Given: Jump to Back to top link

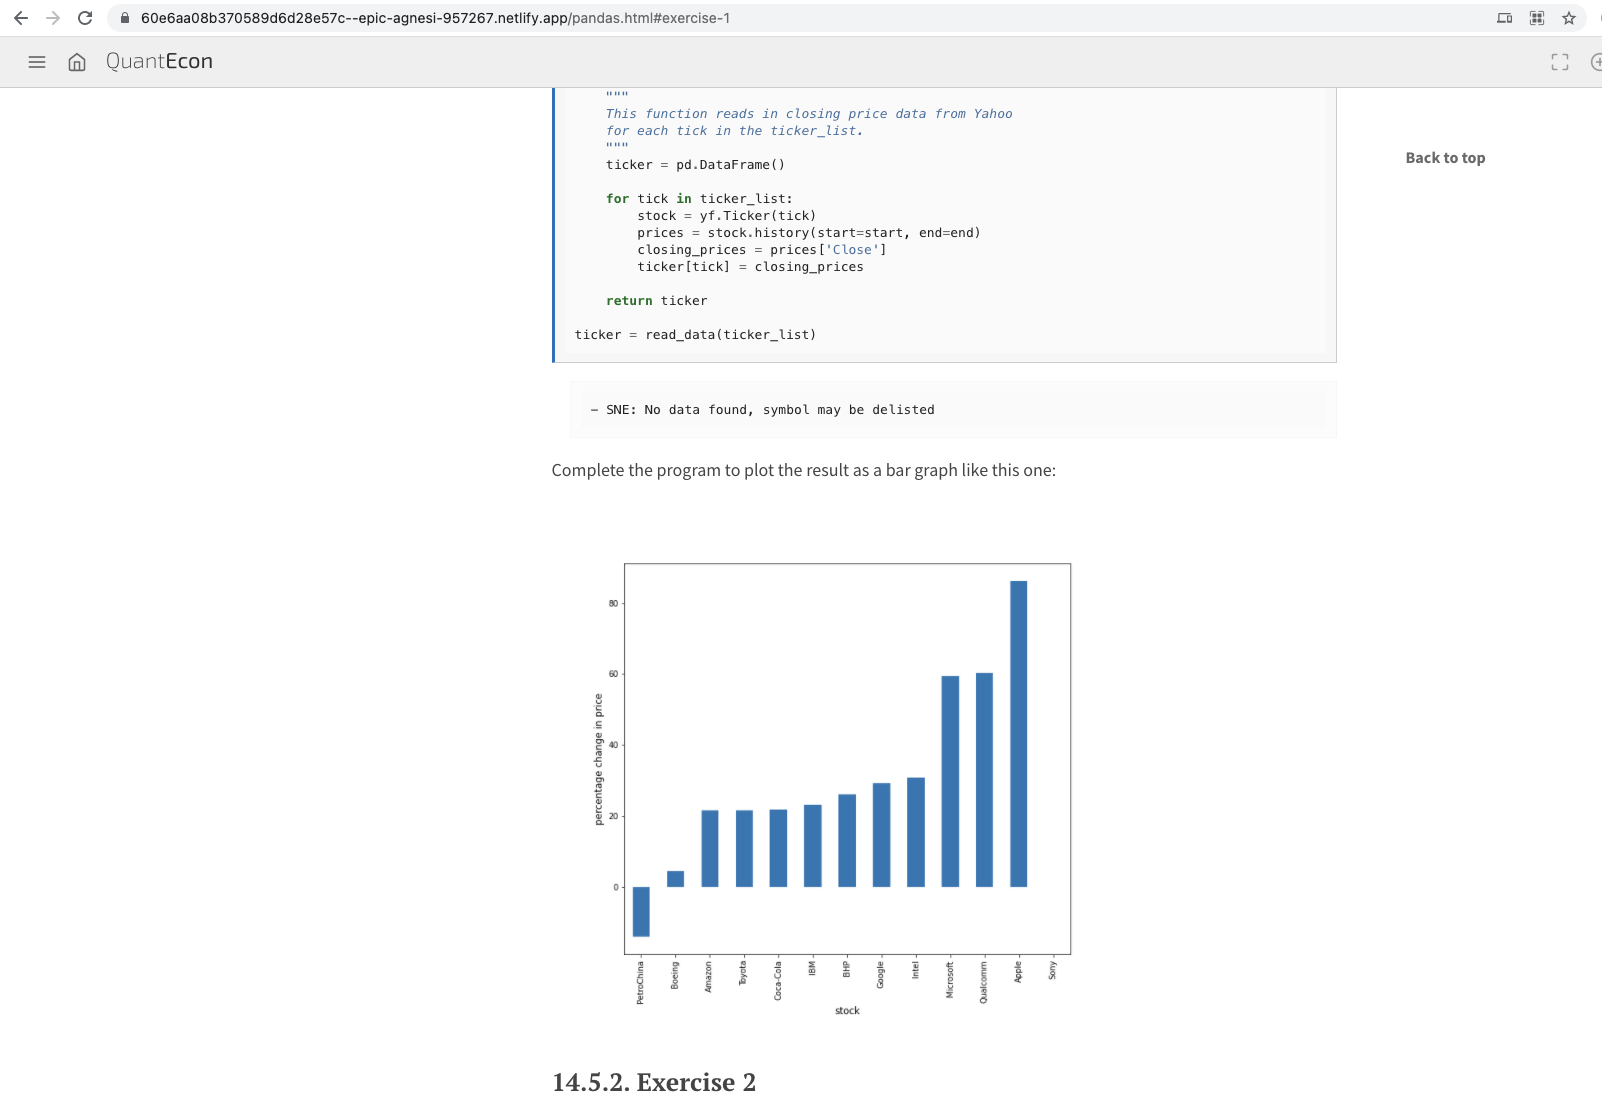Looking at the screenshot, I should [1445, 158].
